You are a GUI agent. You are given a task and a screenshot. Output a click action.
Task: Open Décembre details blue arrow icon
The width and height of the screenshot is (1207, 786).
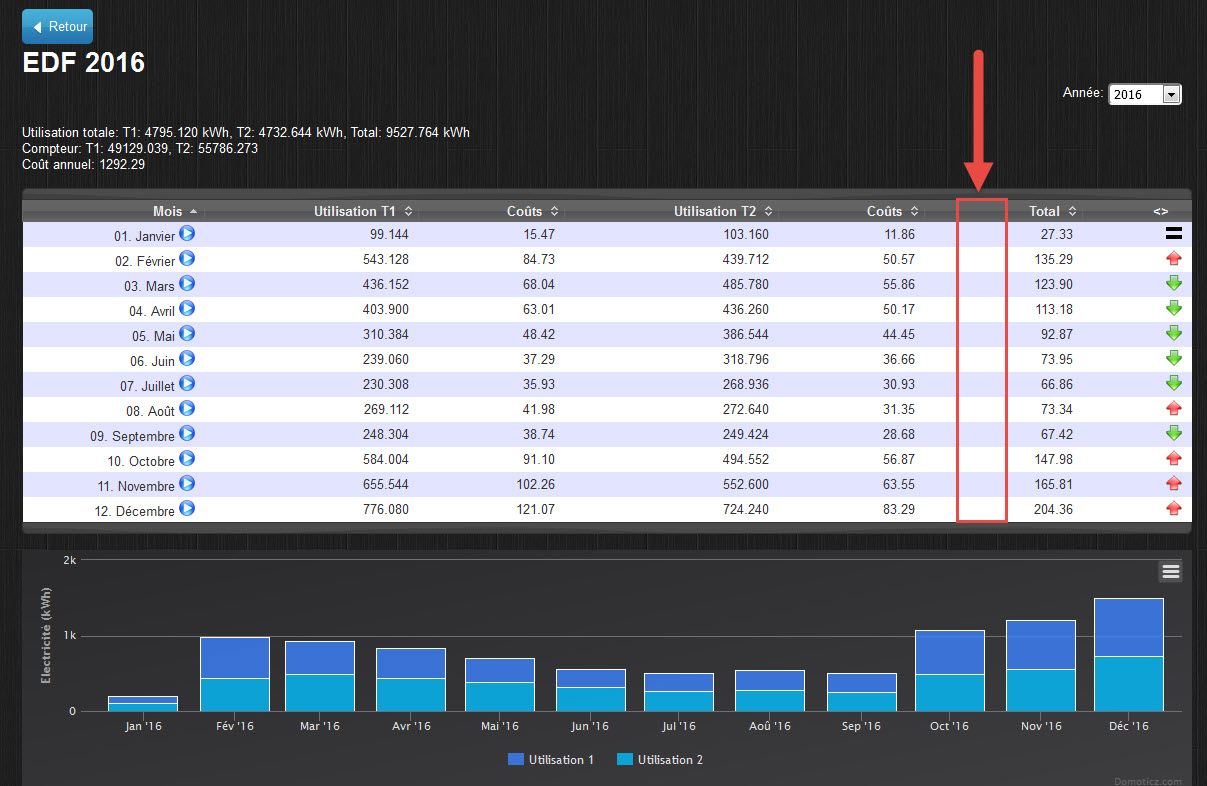(x=187, y=509)
